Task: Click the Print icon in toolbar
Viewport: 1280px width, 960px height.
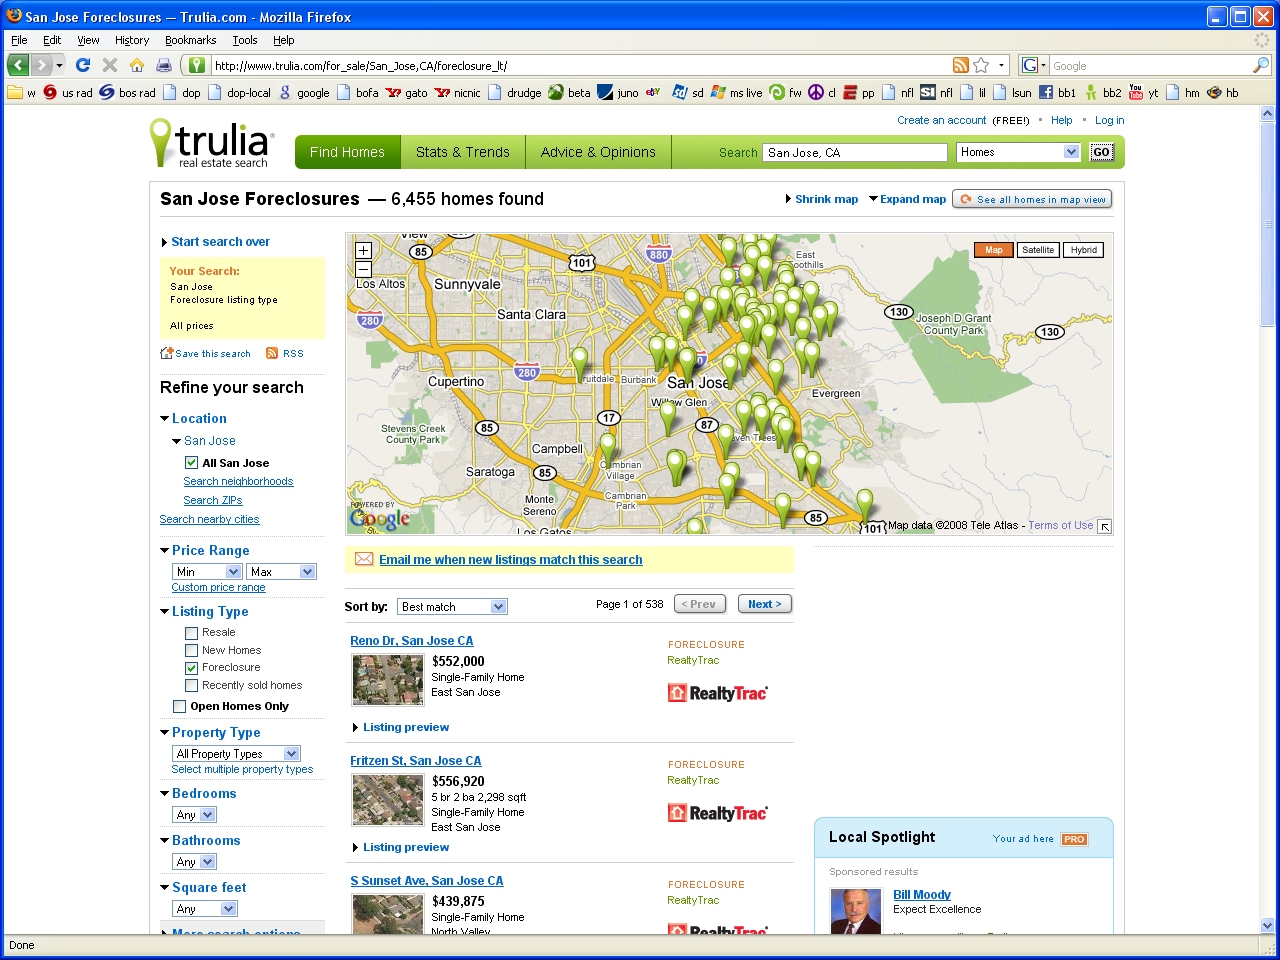Action: pyautogui.click(x=163, y=65)
